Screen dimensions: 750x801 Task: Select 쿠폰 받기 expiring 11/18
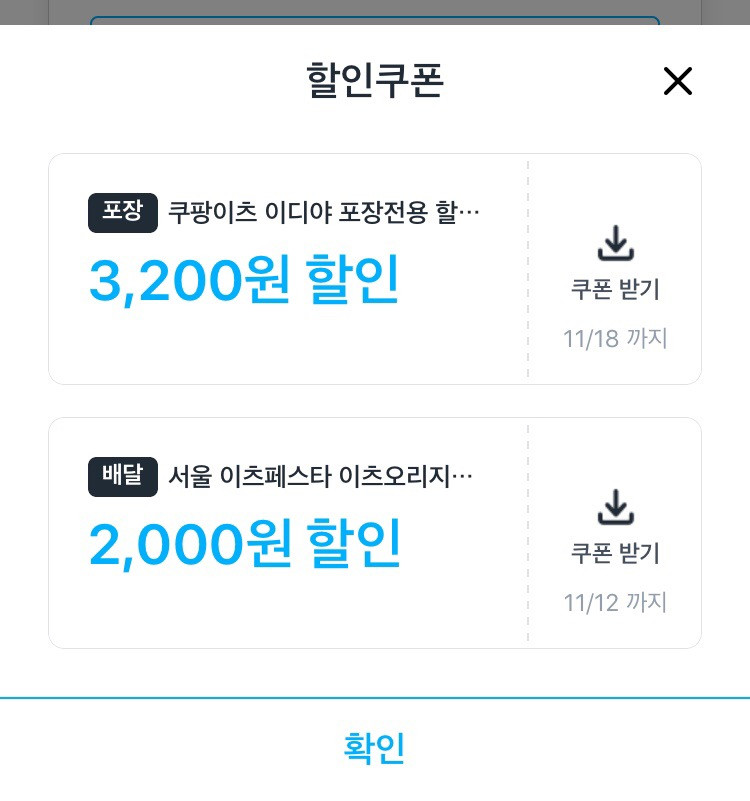(616, 289)
